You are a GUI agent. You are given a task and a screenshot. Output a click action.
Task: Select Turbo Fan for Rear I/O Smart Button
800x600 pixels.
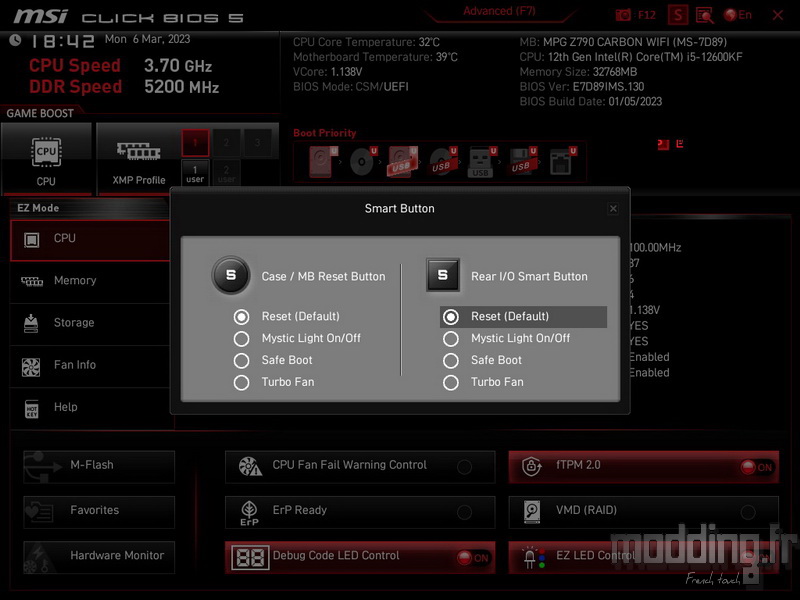point(451,383)
